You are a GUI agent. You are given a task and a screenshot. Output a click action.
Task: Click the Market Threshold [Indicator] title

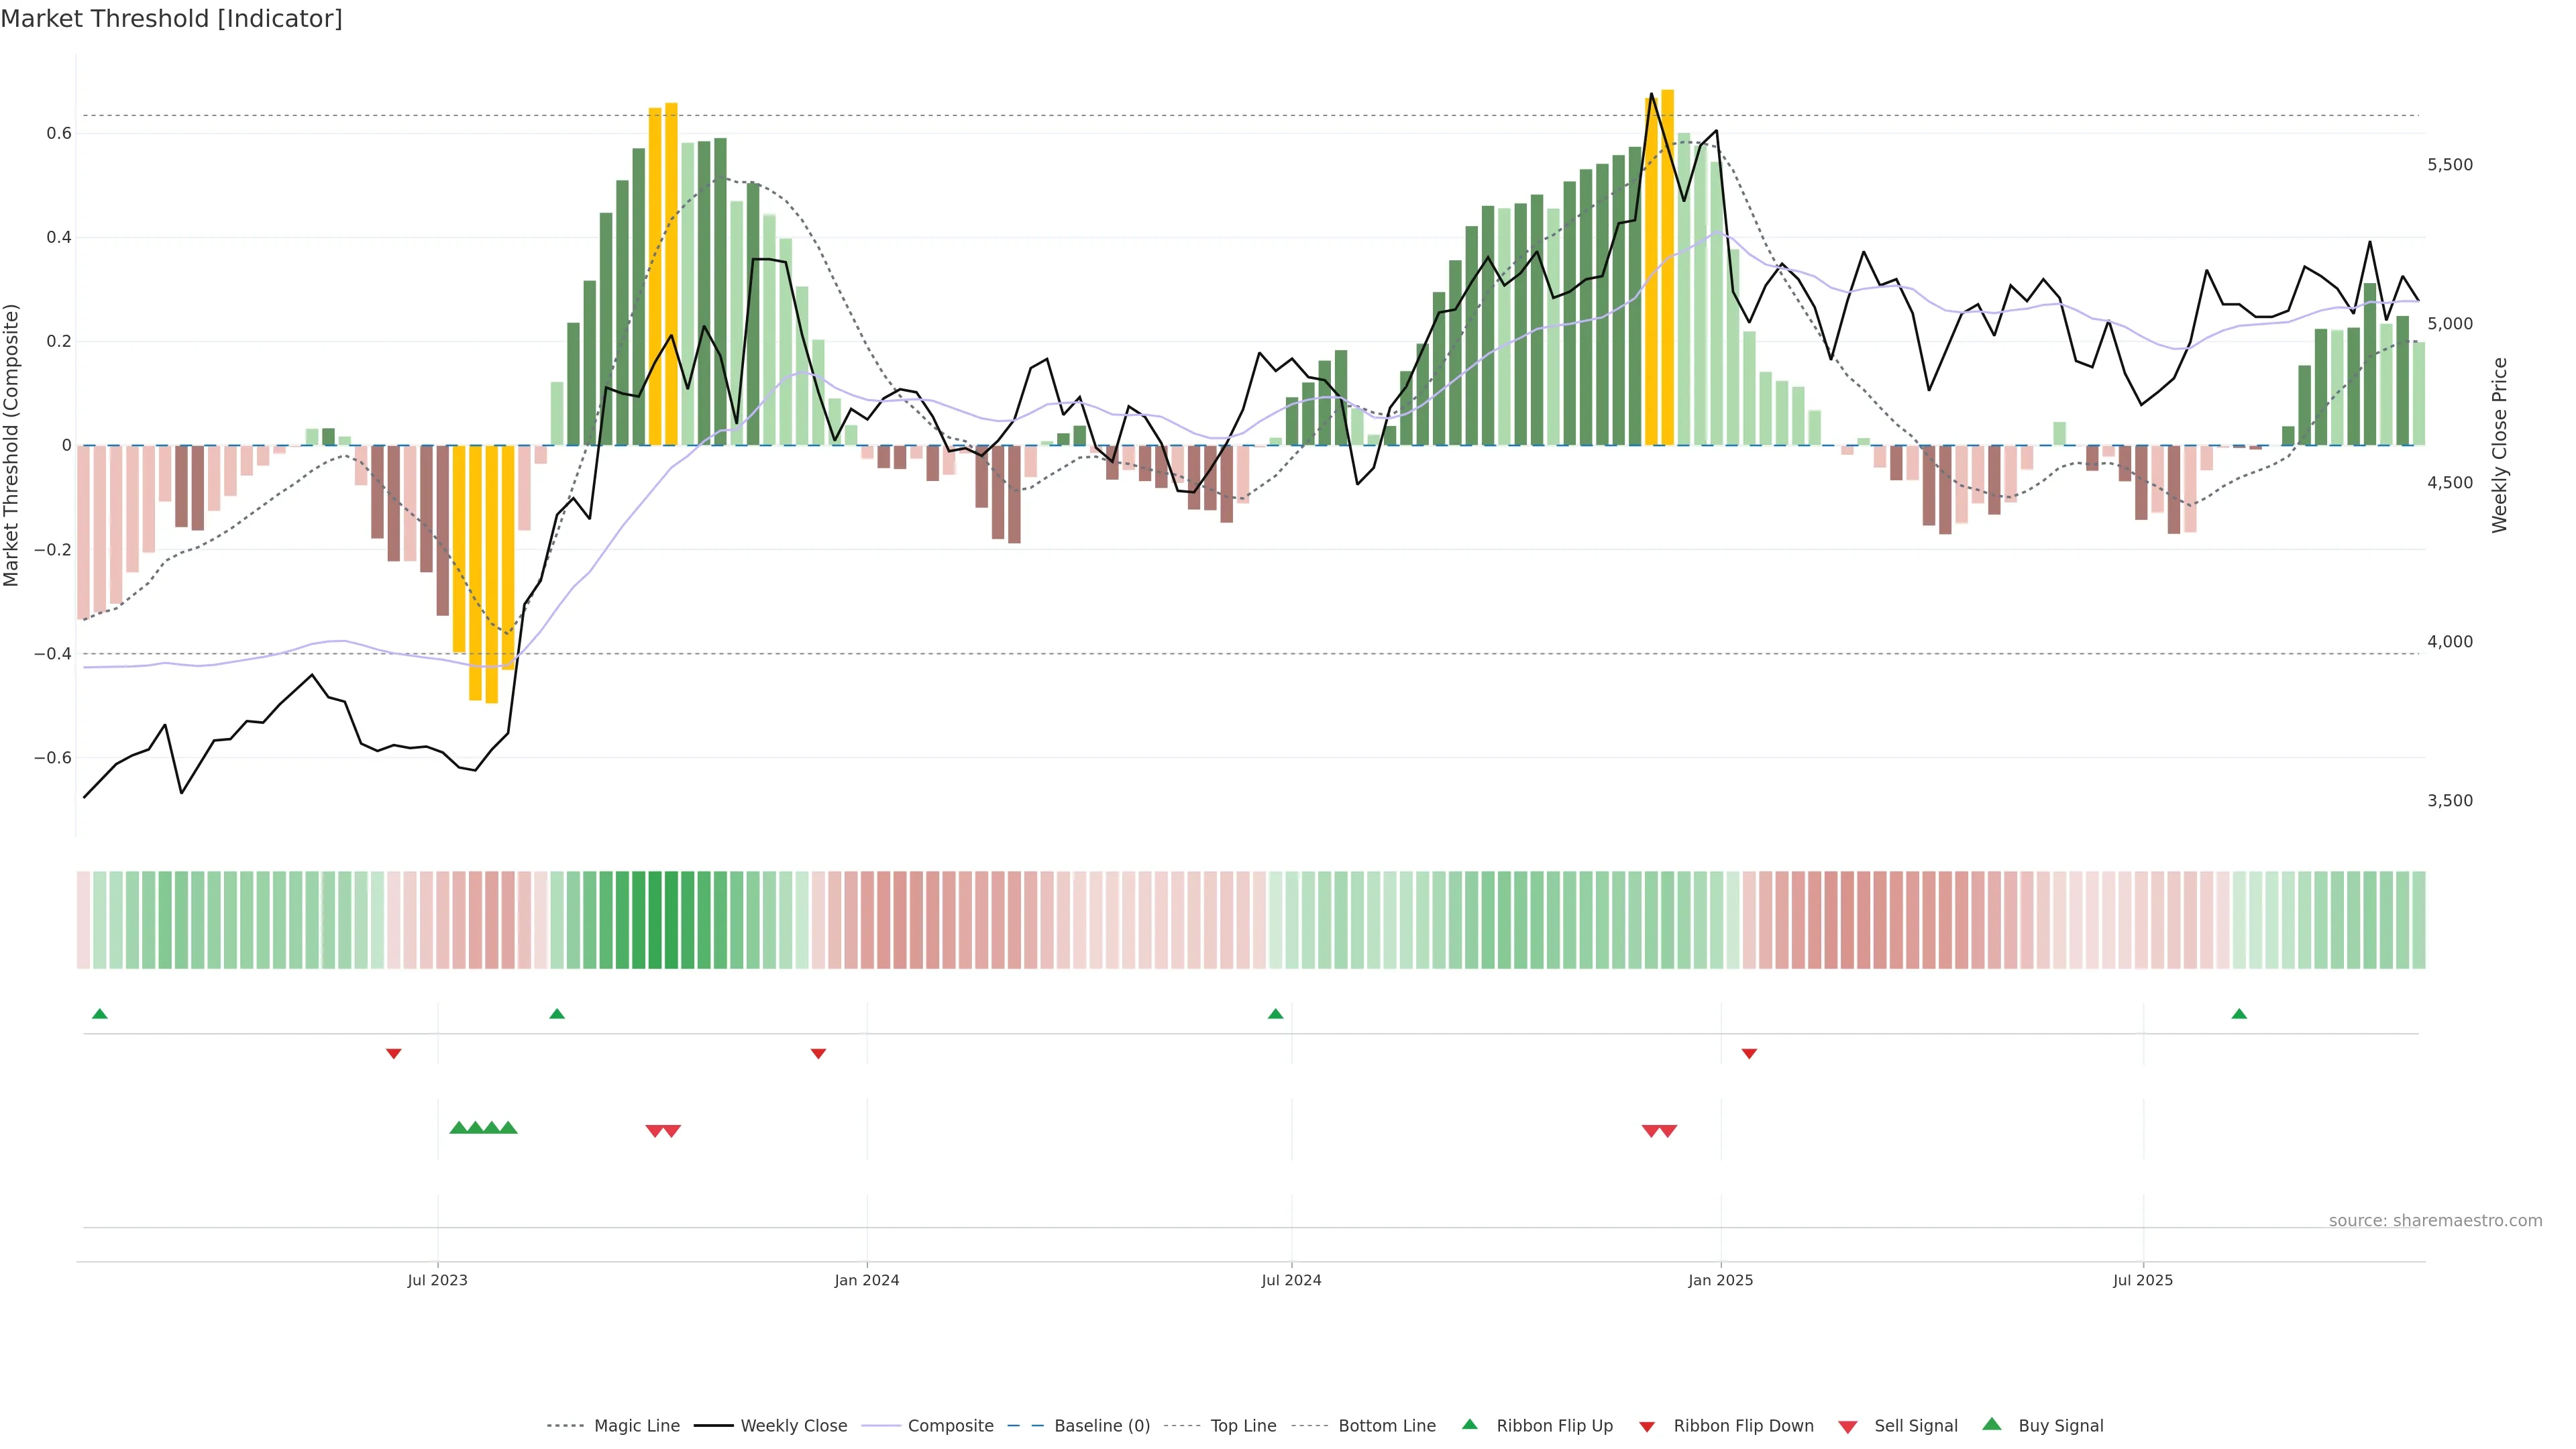click(171, 19)
